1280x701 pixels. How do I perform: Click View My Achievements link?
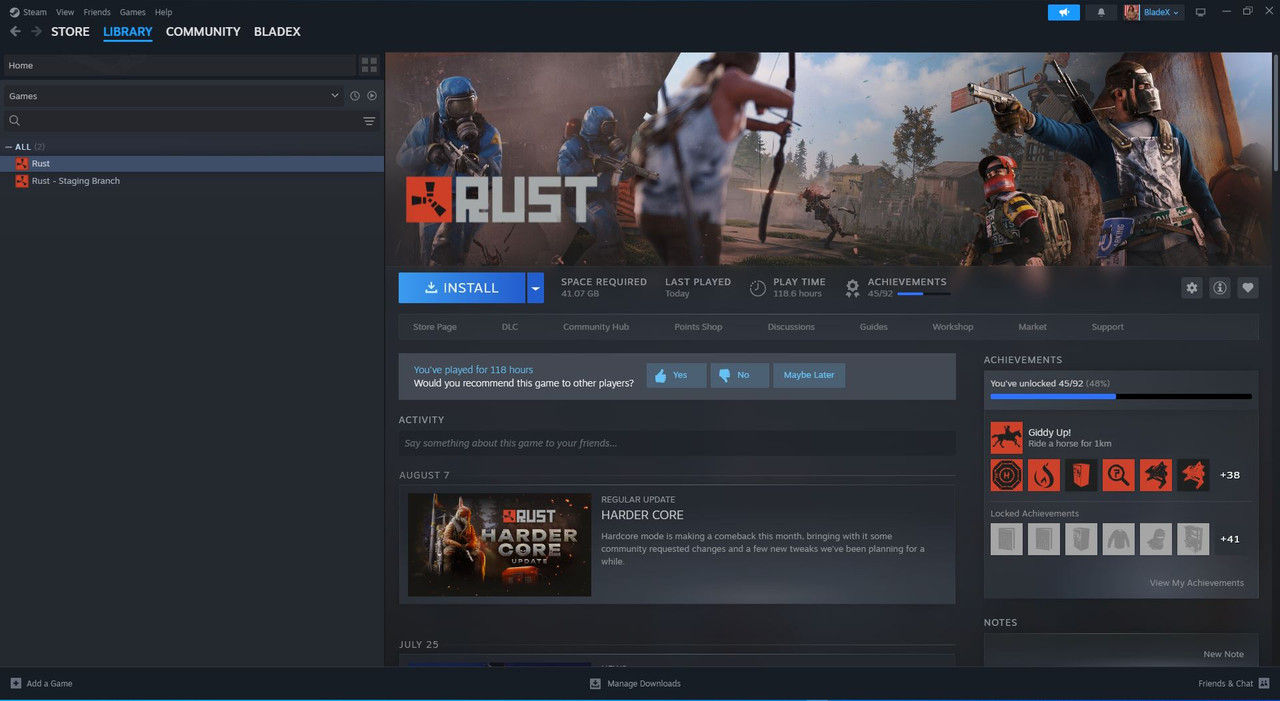pos(1196,583)
